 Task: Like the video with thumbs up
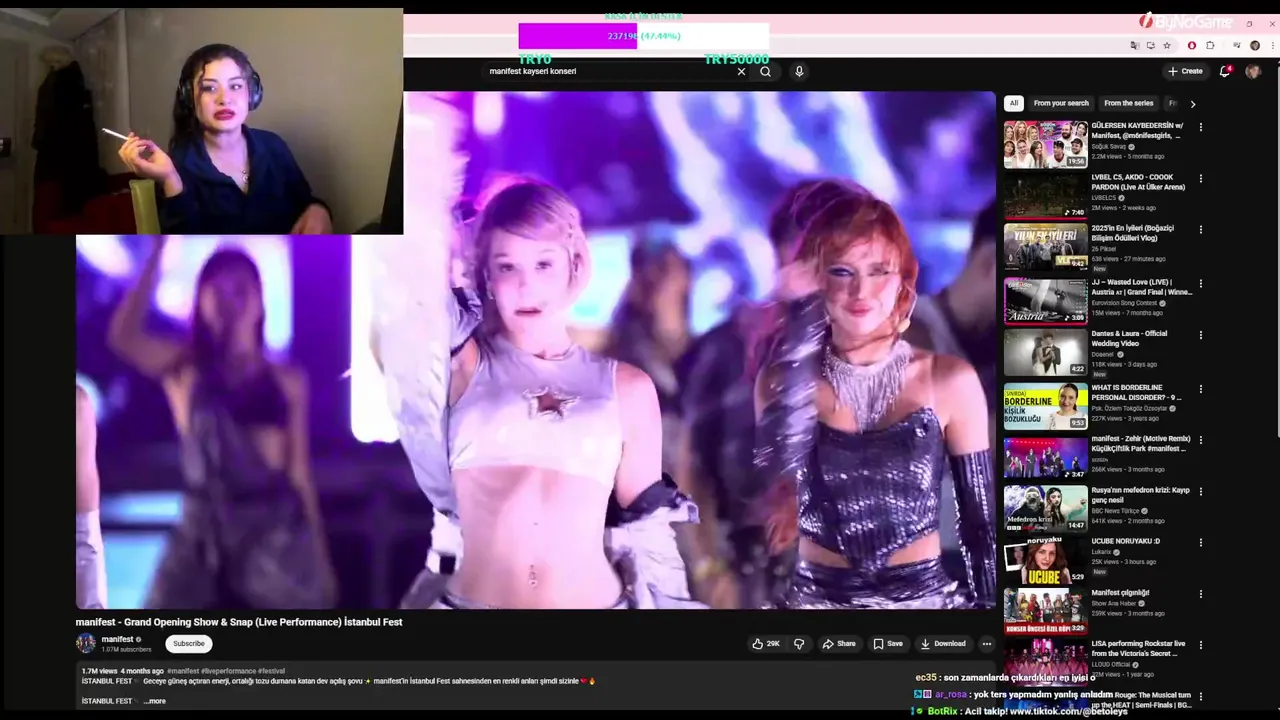point(766,644)
